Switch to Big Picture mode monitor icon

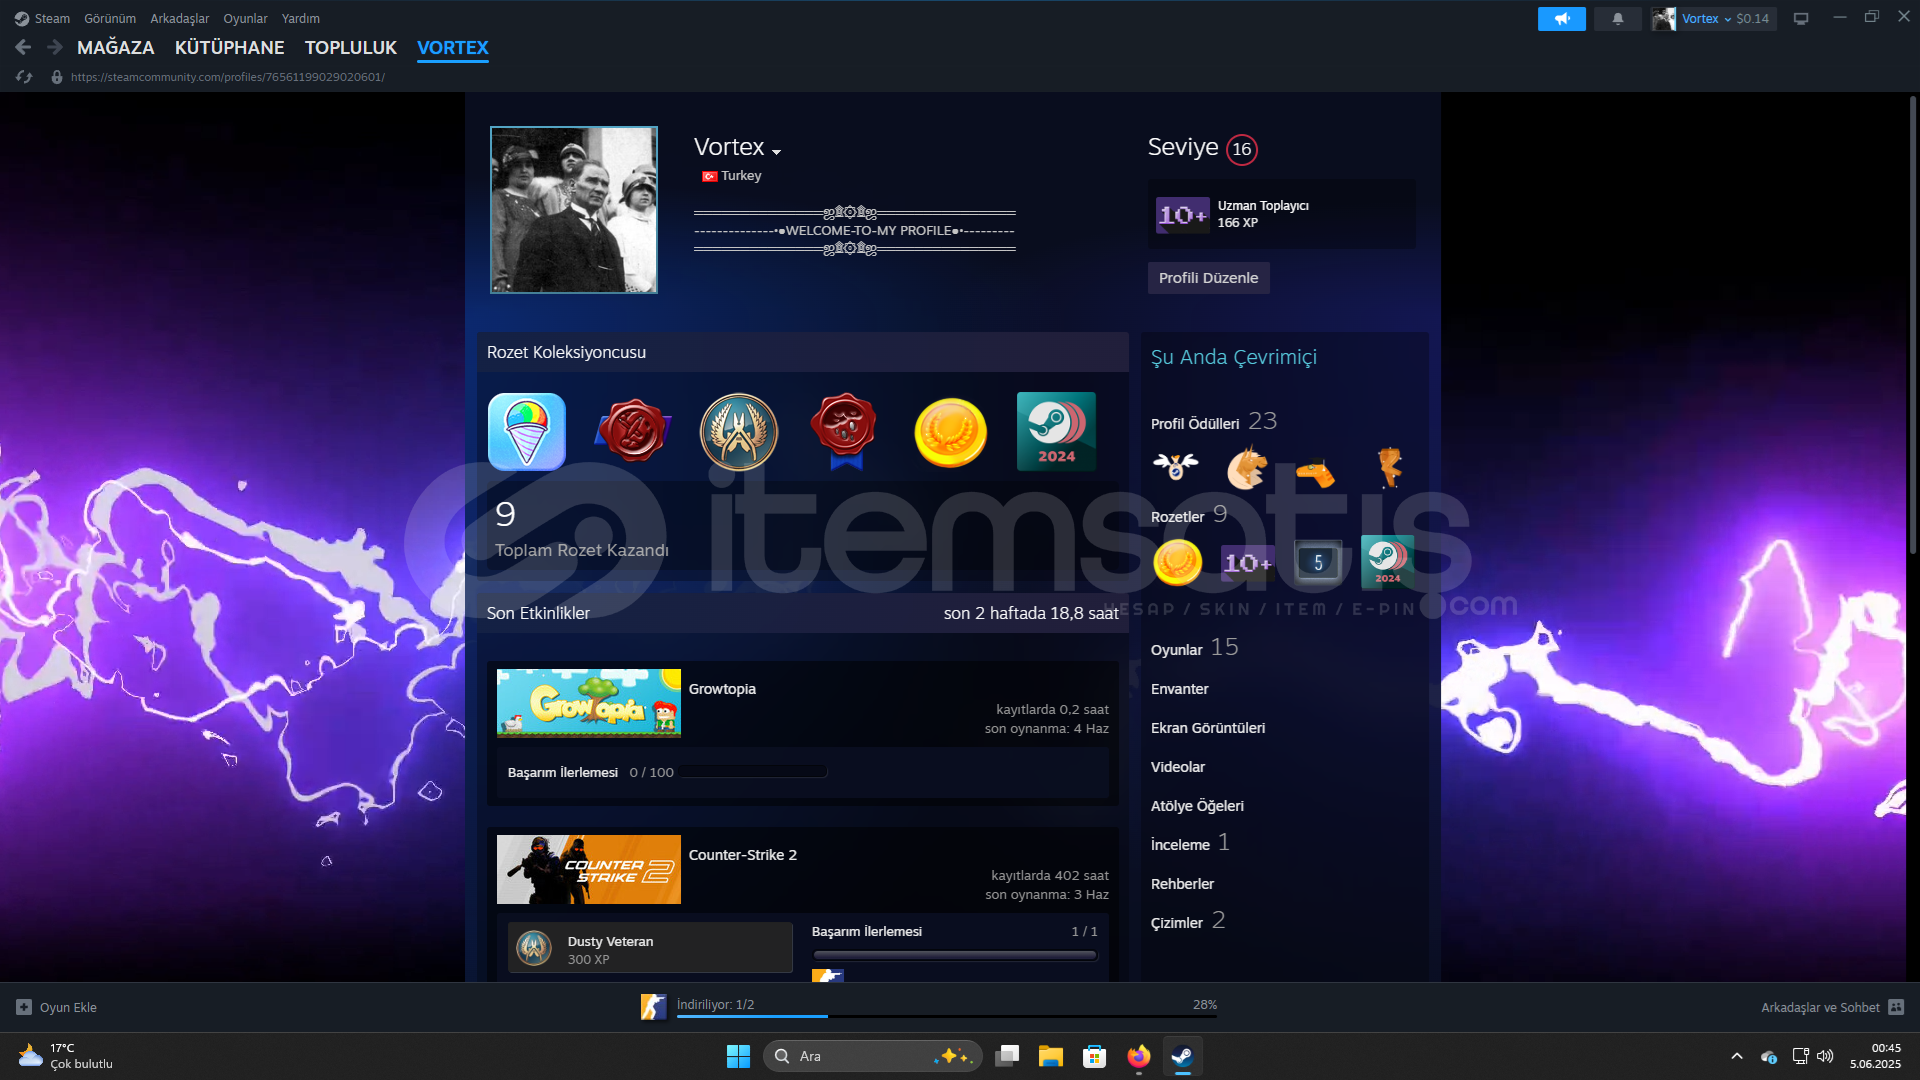click(1801, 18)
